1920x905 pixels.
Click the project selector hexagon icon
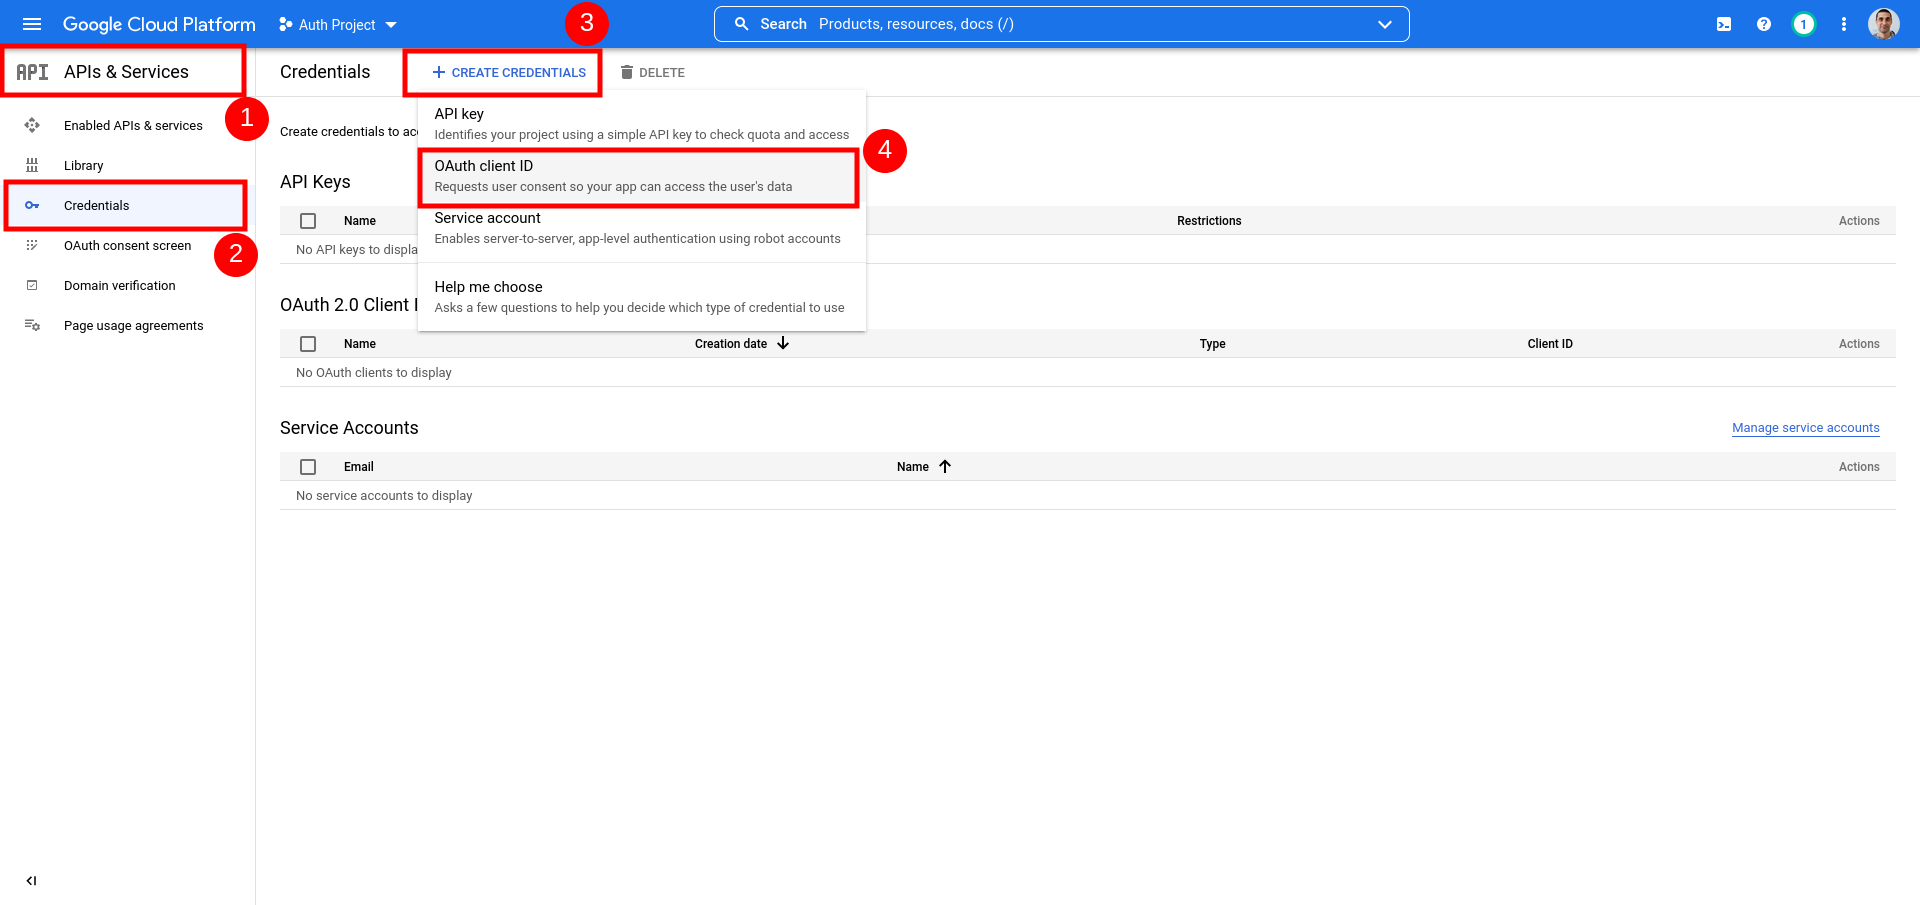286,24
